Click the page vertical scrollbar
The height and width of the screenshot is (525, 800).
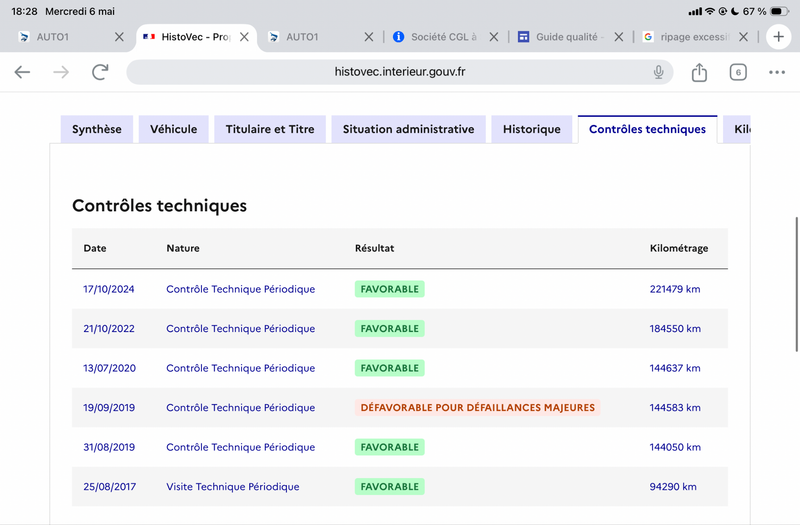point(796,284)
